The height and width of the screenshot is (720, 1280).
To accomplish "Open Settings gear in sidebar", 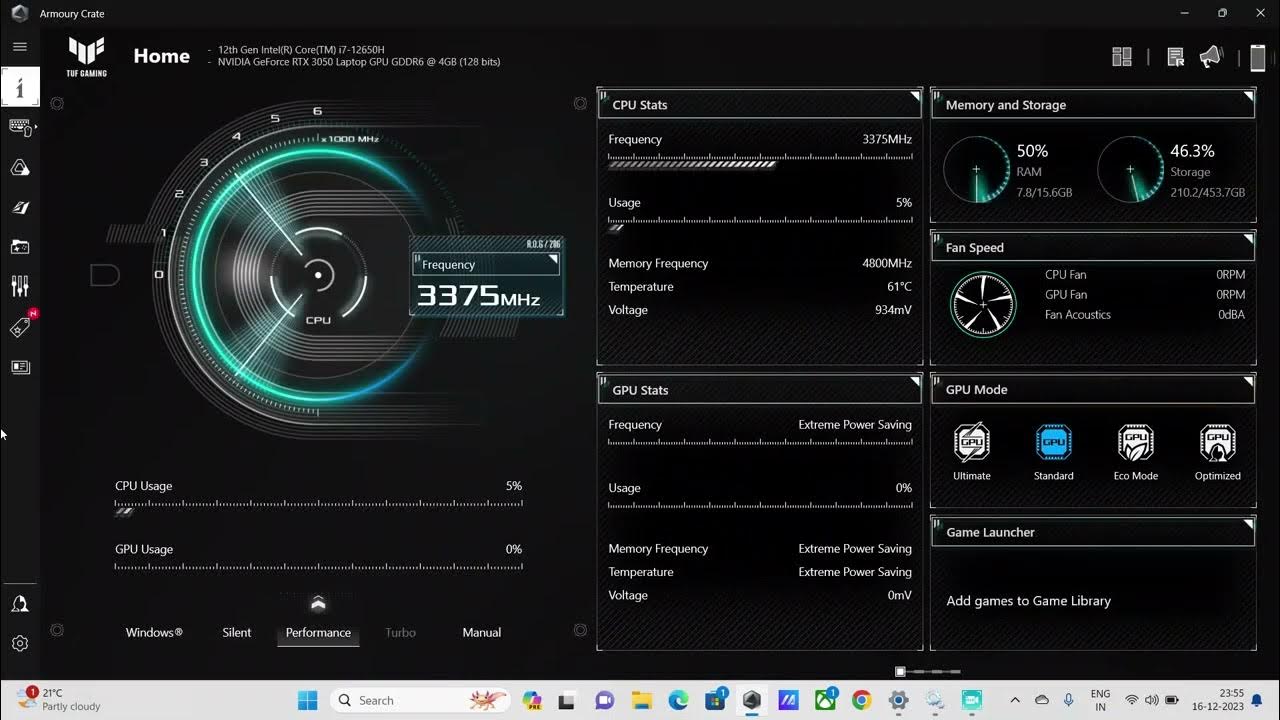I will [x=20, y=644].
